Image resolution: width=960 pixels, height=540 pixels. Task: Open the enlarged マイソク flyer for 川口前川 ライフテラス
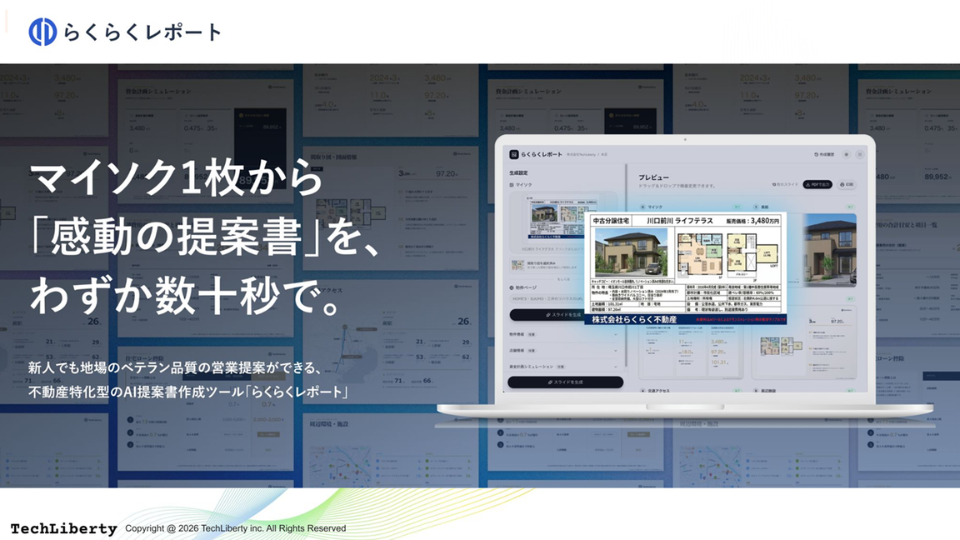(686, 268)
